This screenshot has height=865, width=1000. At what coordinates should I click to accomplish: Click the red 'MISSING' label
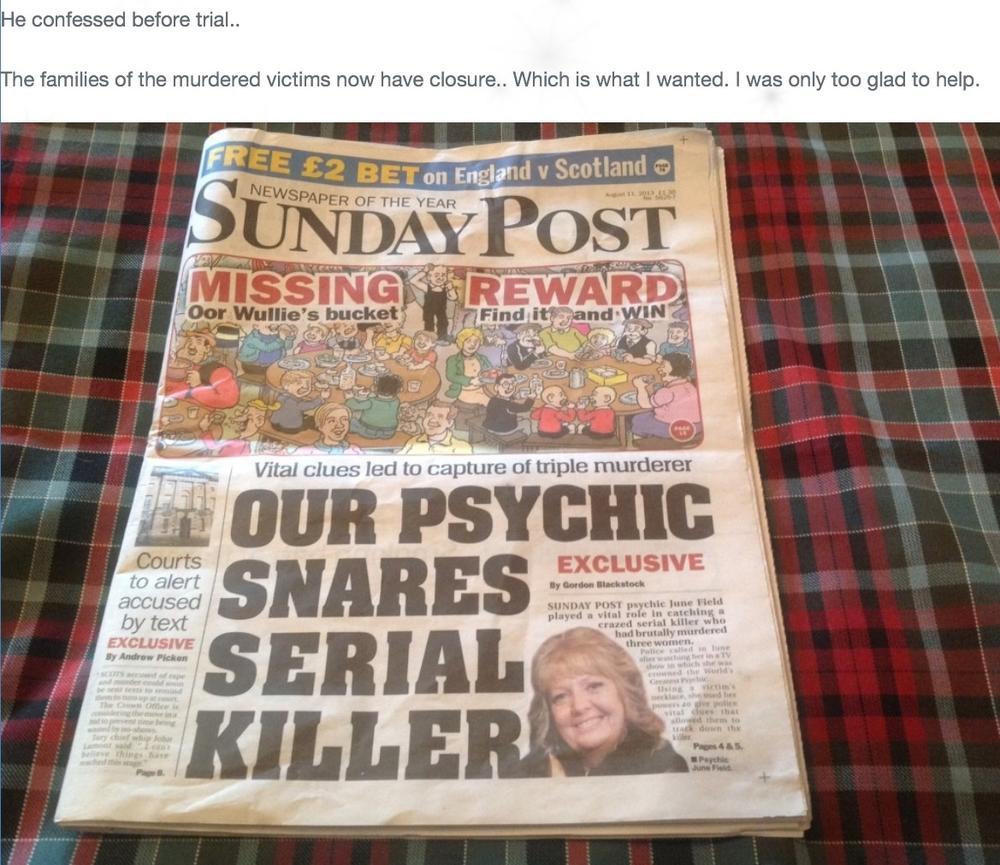pyautogui.click(x=294, y=290)
